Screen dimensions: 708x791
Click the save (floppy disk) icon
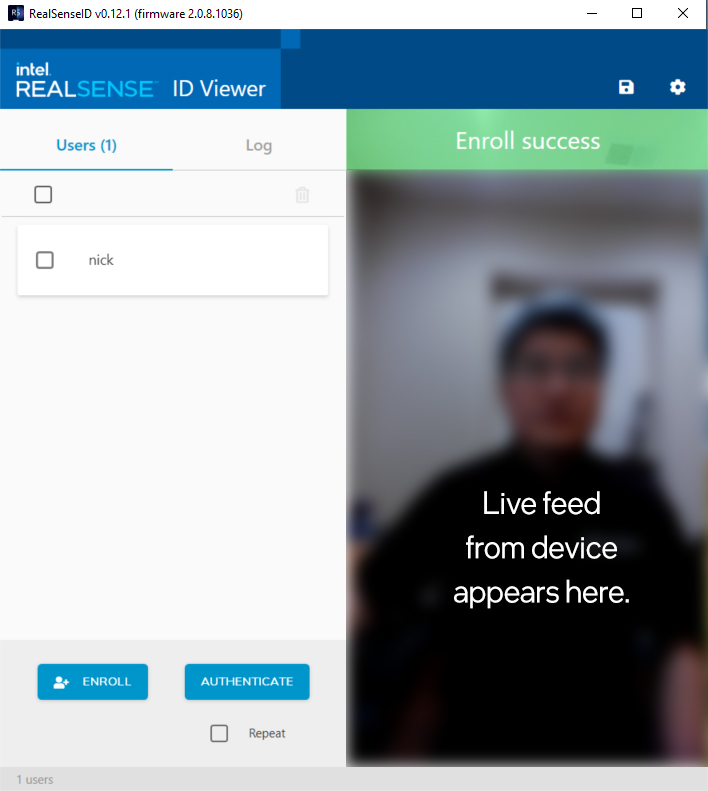[626, 87]
